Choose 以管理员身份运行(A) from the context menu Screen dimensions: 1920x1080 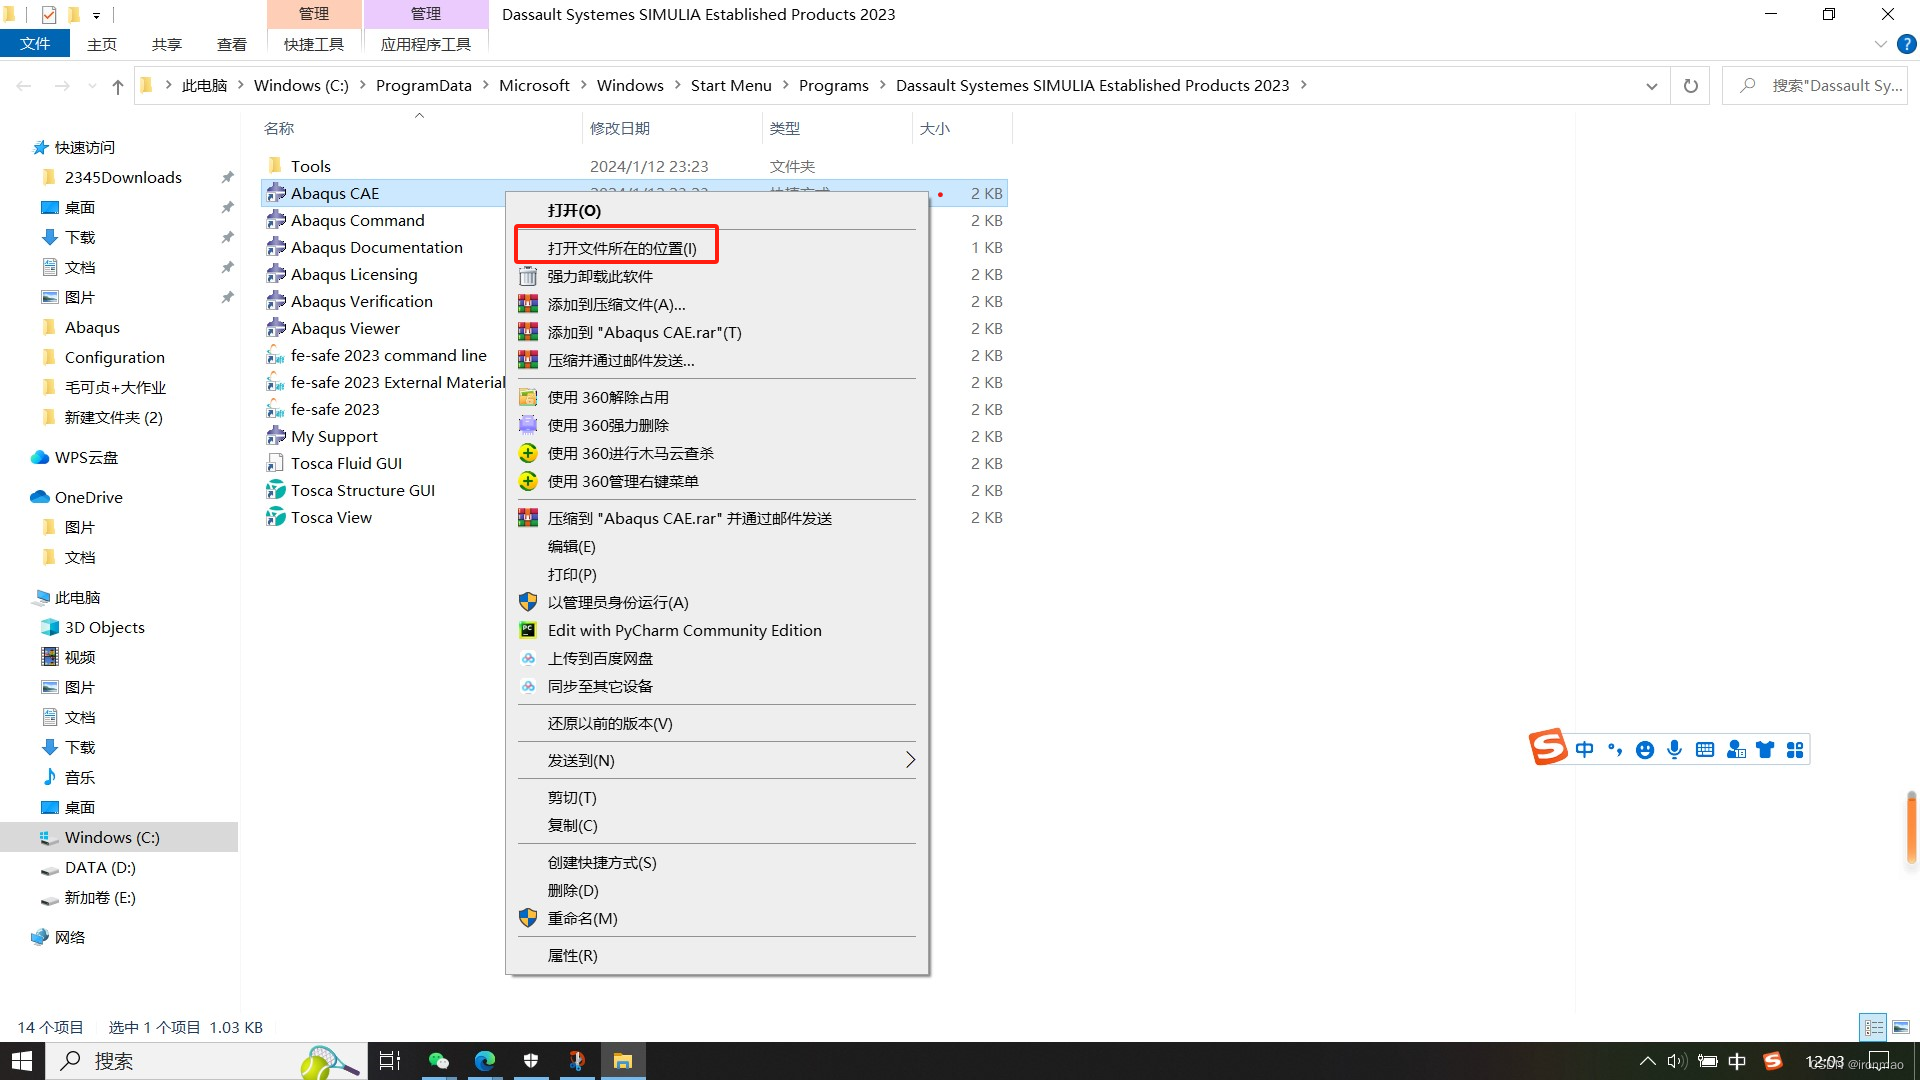point(617,602)
